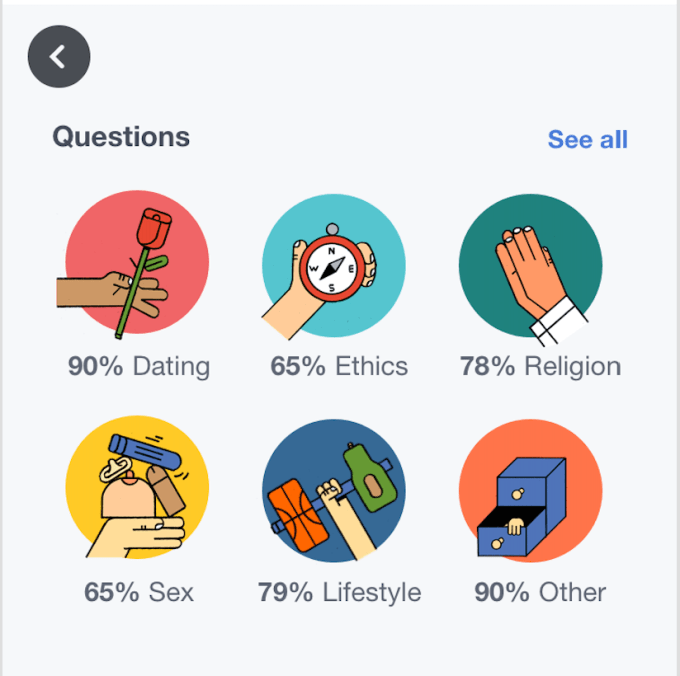
Task: Tap the 90% next to Other
Action: point(502,592)
